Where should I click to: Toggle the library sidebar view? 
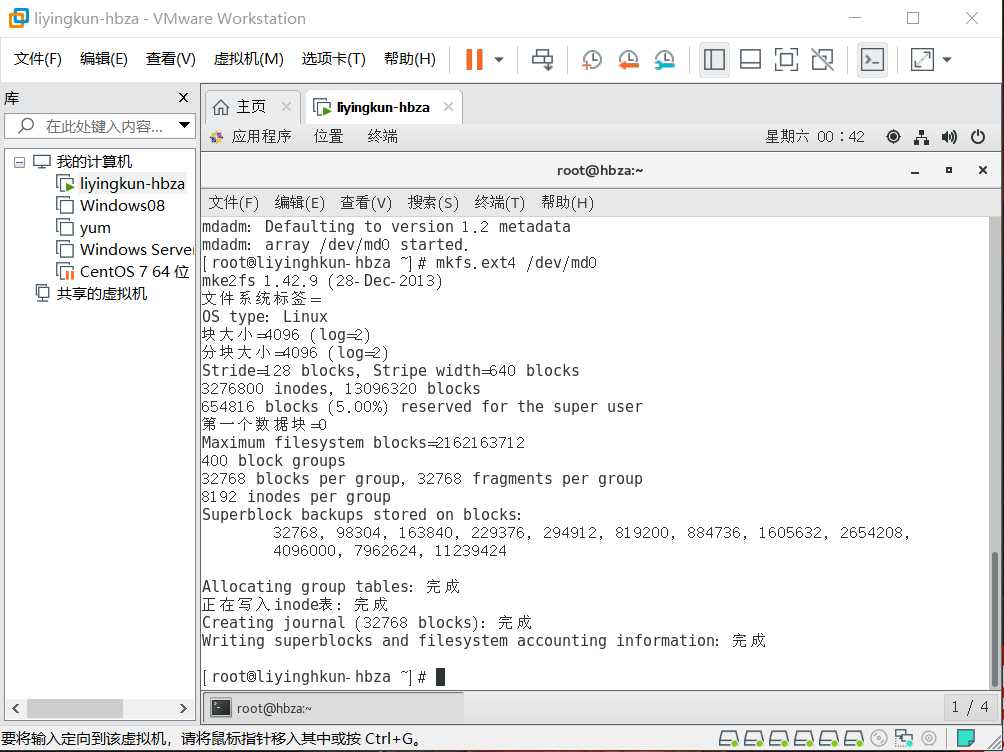coord(714,60)
